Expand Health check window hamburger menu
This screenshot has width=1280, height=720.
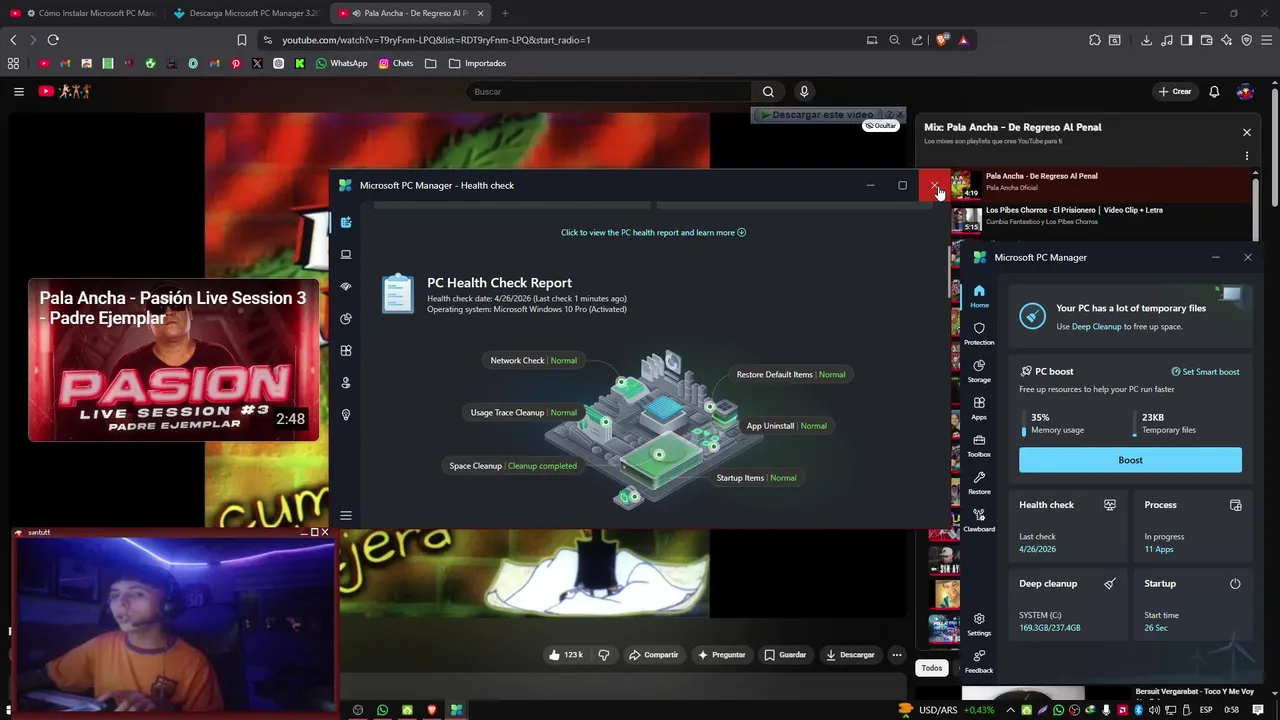(346, 516)
